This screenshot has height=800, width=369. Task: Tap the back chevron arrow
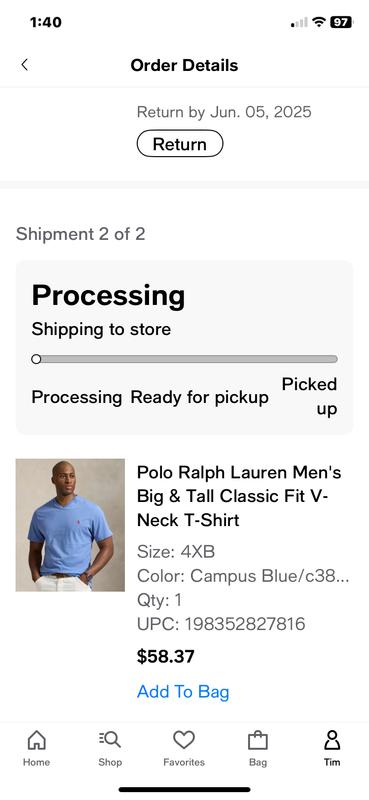point(24,65)
